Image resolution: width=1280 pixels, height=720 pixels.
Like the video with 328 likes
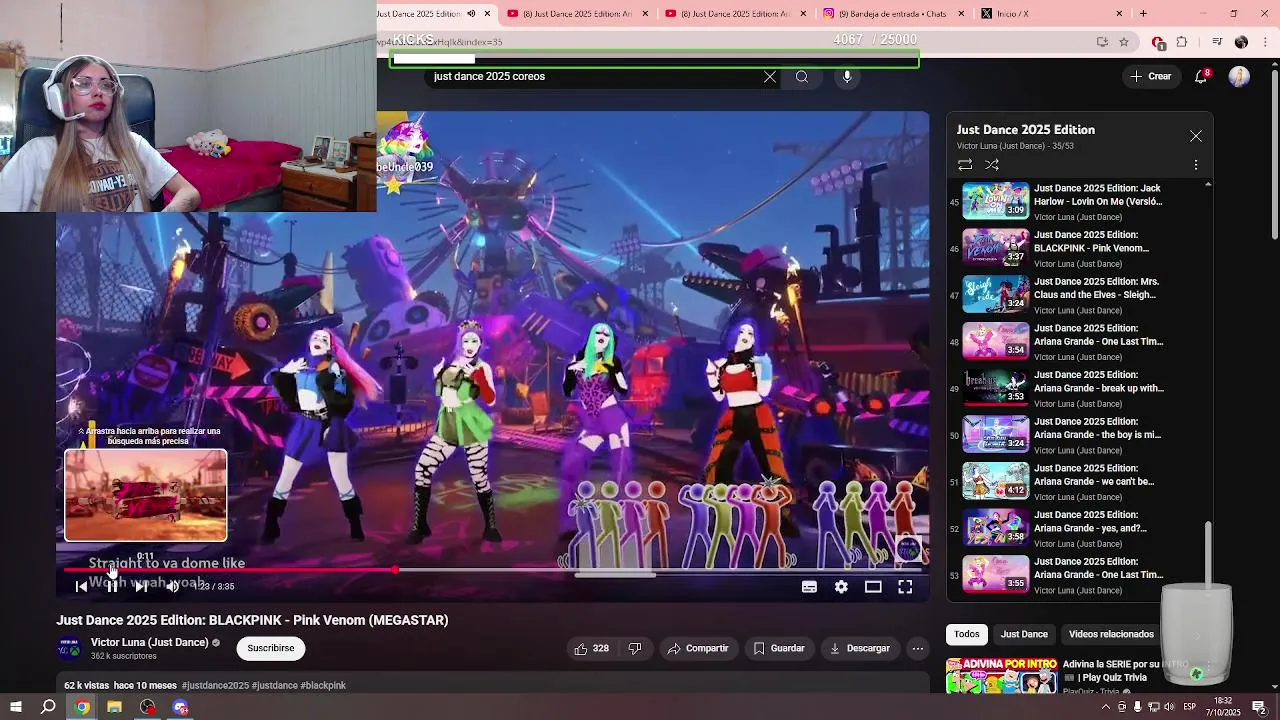click(x=591, y=648)
